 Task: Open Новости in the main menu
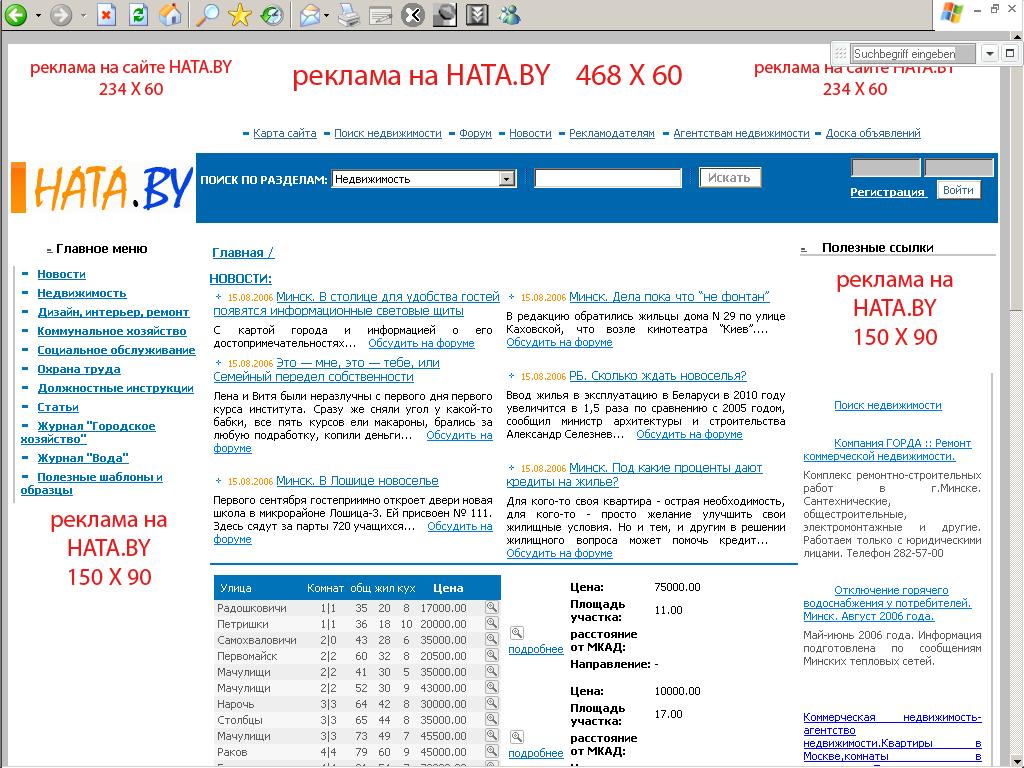click(x=61, y=274)
